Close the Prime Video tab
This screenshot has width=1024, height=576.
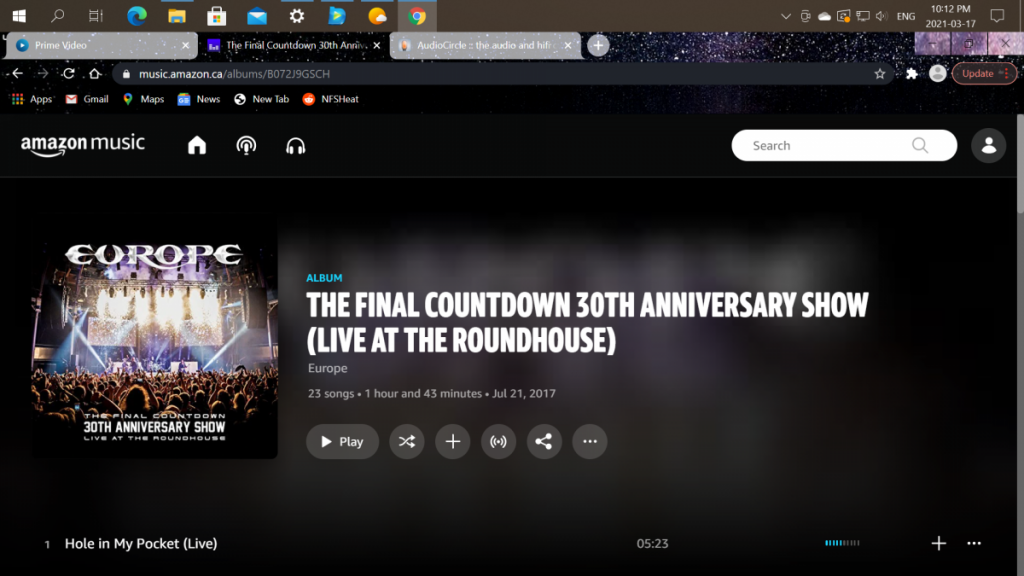(185, 45)
